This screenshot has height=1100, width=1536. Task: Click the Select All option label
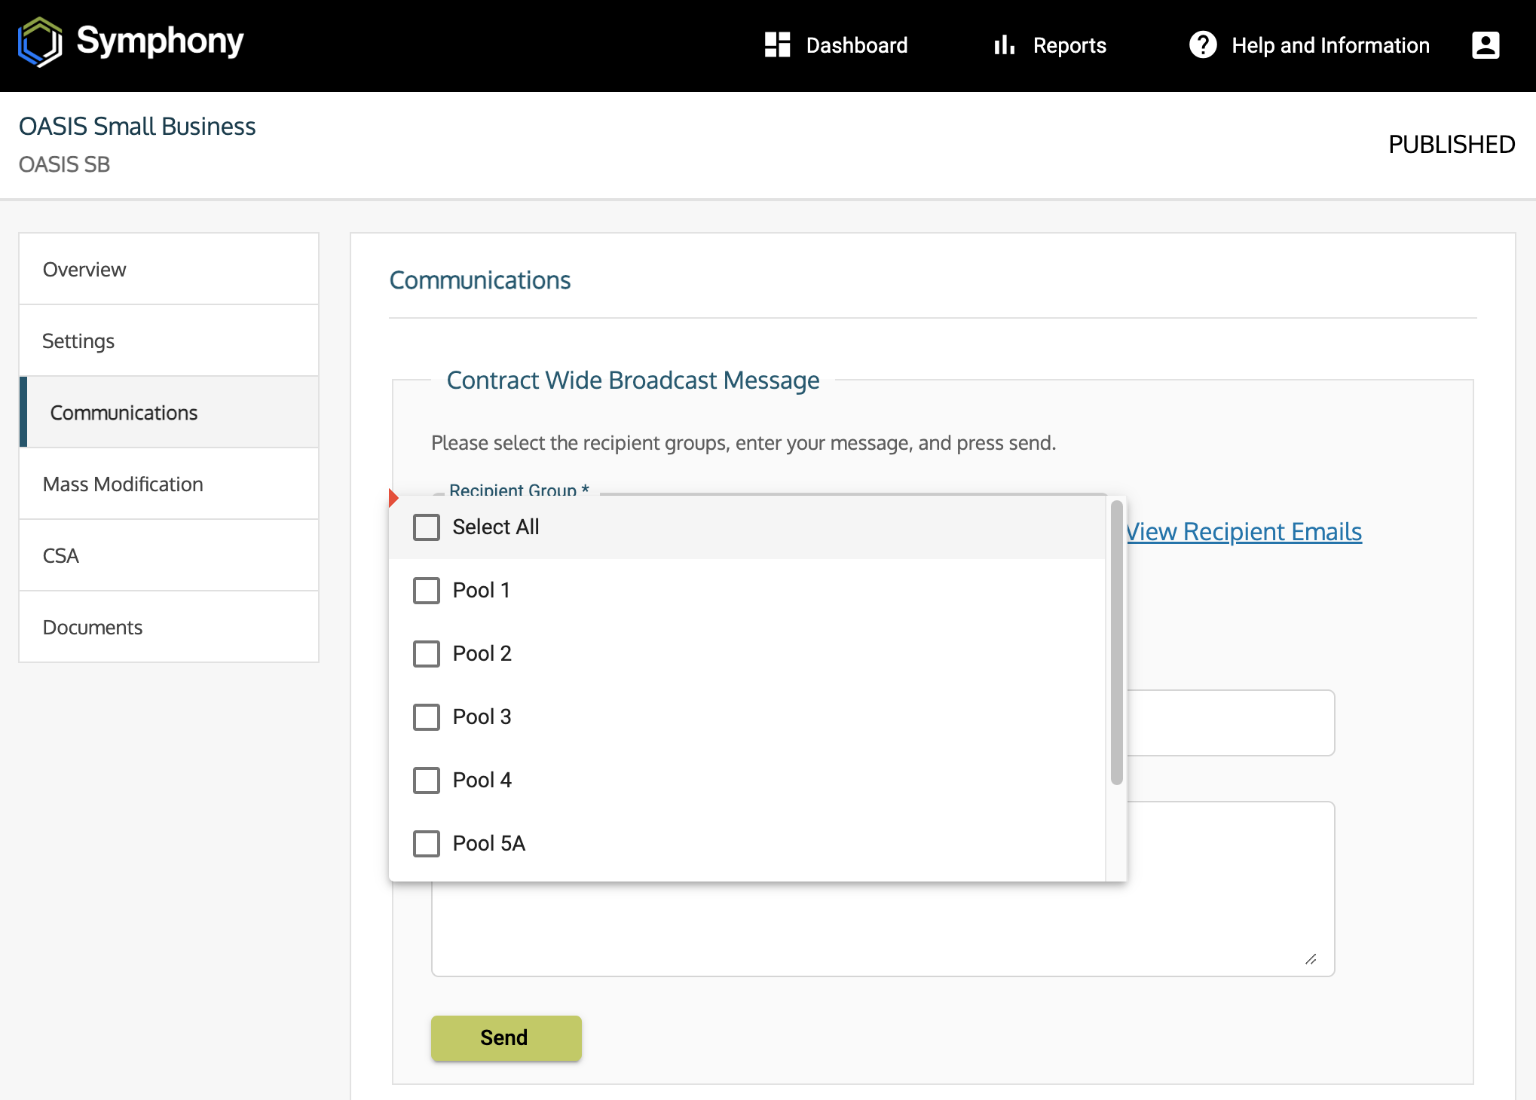click(496, 527)
